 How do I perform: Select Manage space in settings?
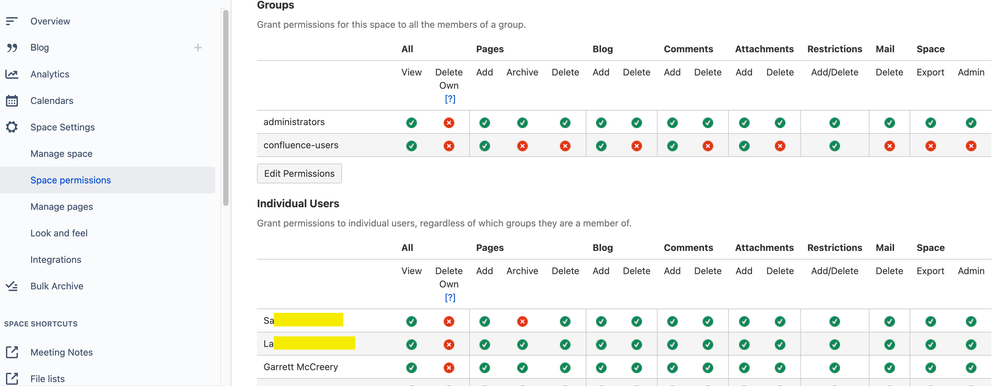[x=61, y=154]
